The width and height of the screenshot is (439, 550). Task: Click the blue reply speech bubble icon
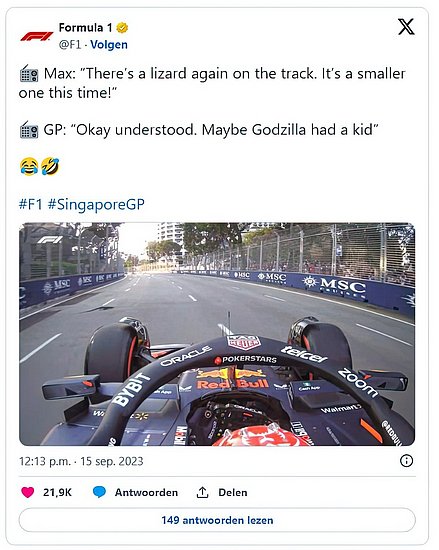pyautogui.click(x=99, y=492)
